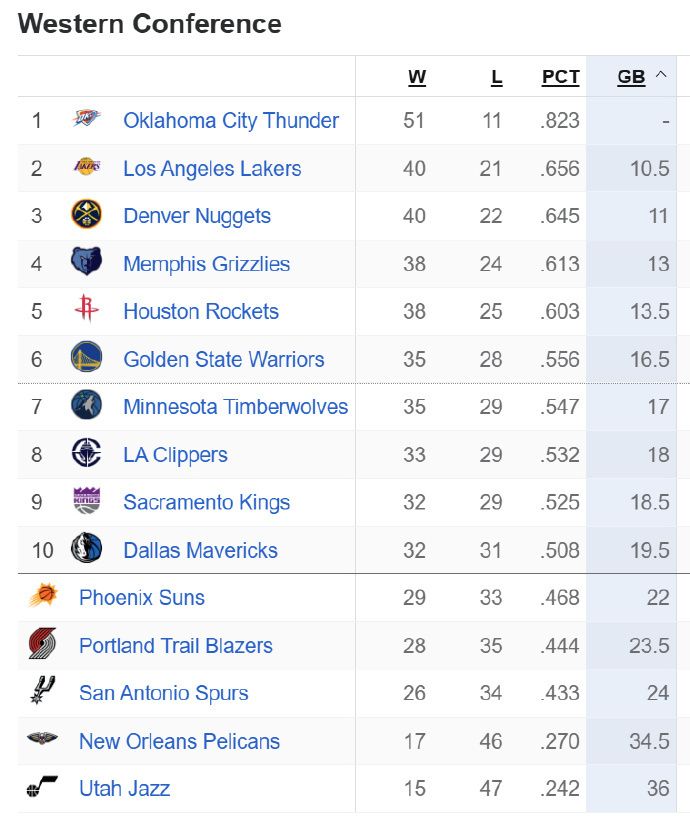
Task: Click the San Antonio Spurs logo
Action: (x=43, y=693)
